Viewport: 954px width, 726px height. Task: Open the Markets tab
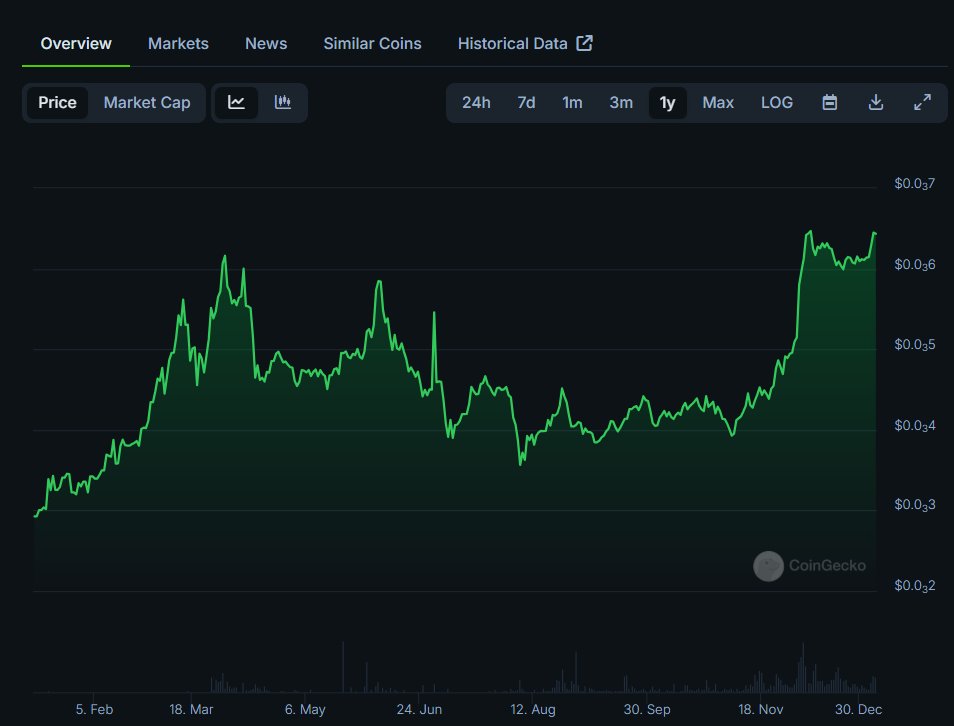(178, 43)
